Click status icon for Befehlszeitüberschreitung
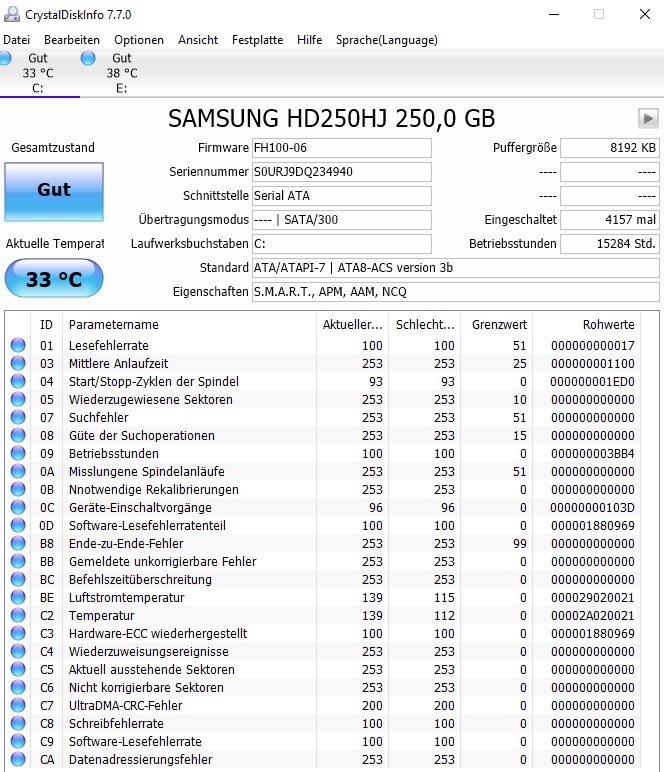 coord(18,579)
